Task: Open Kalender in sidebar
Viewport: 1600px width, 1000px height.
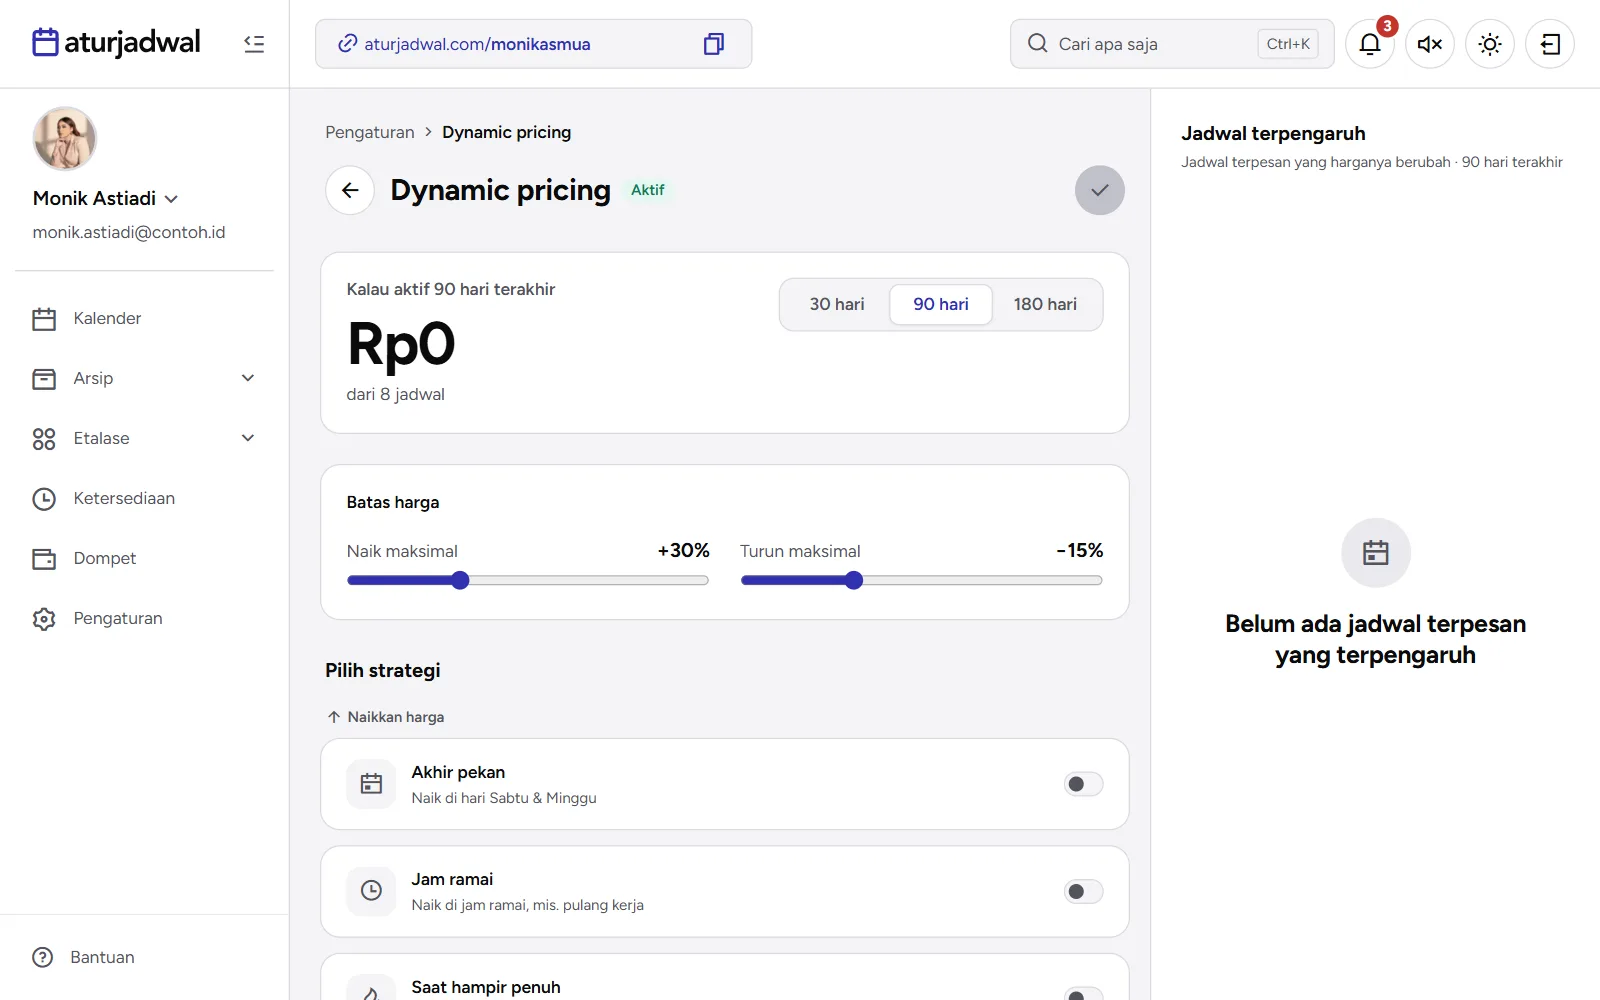Action: tap(144, 318)
